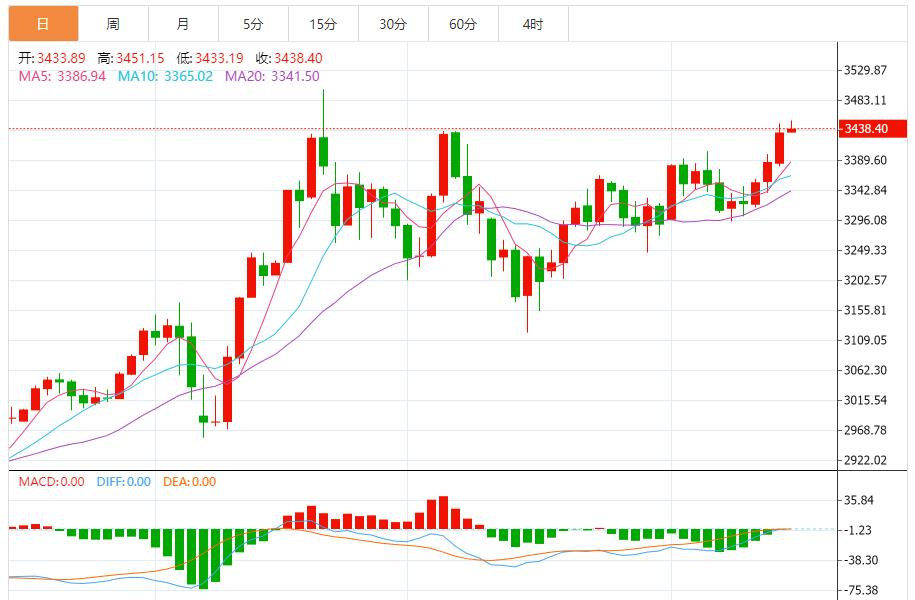Click the latest red candlestick at right
This screenshot has width=915, height=600.
[x=791, y=130]
